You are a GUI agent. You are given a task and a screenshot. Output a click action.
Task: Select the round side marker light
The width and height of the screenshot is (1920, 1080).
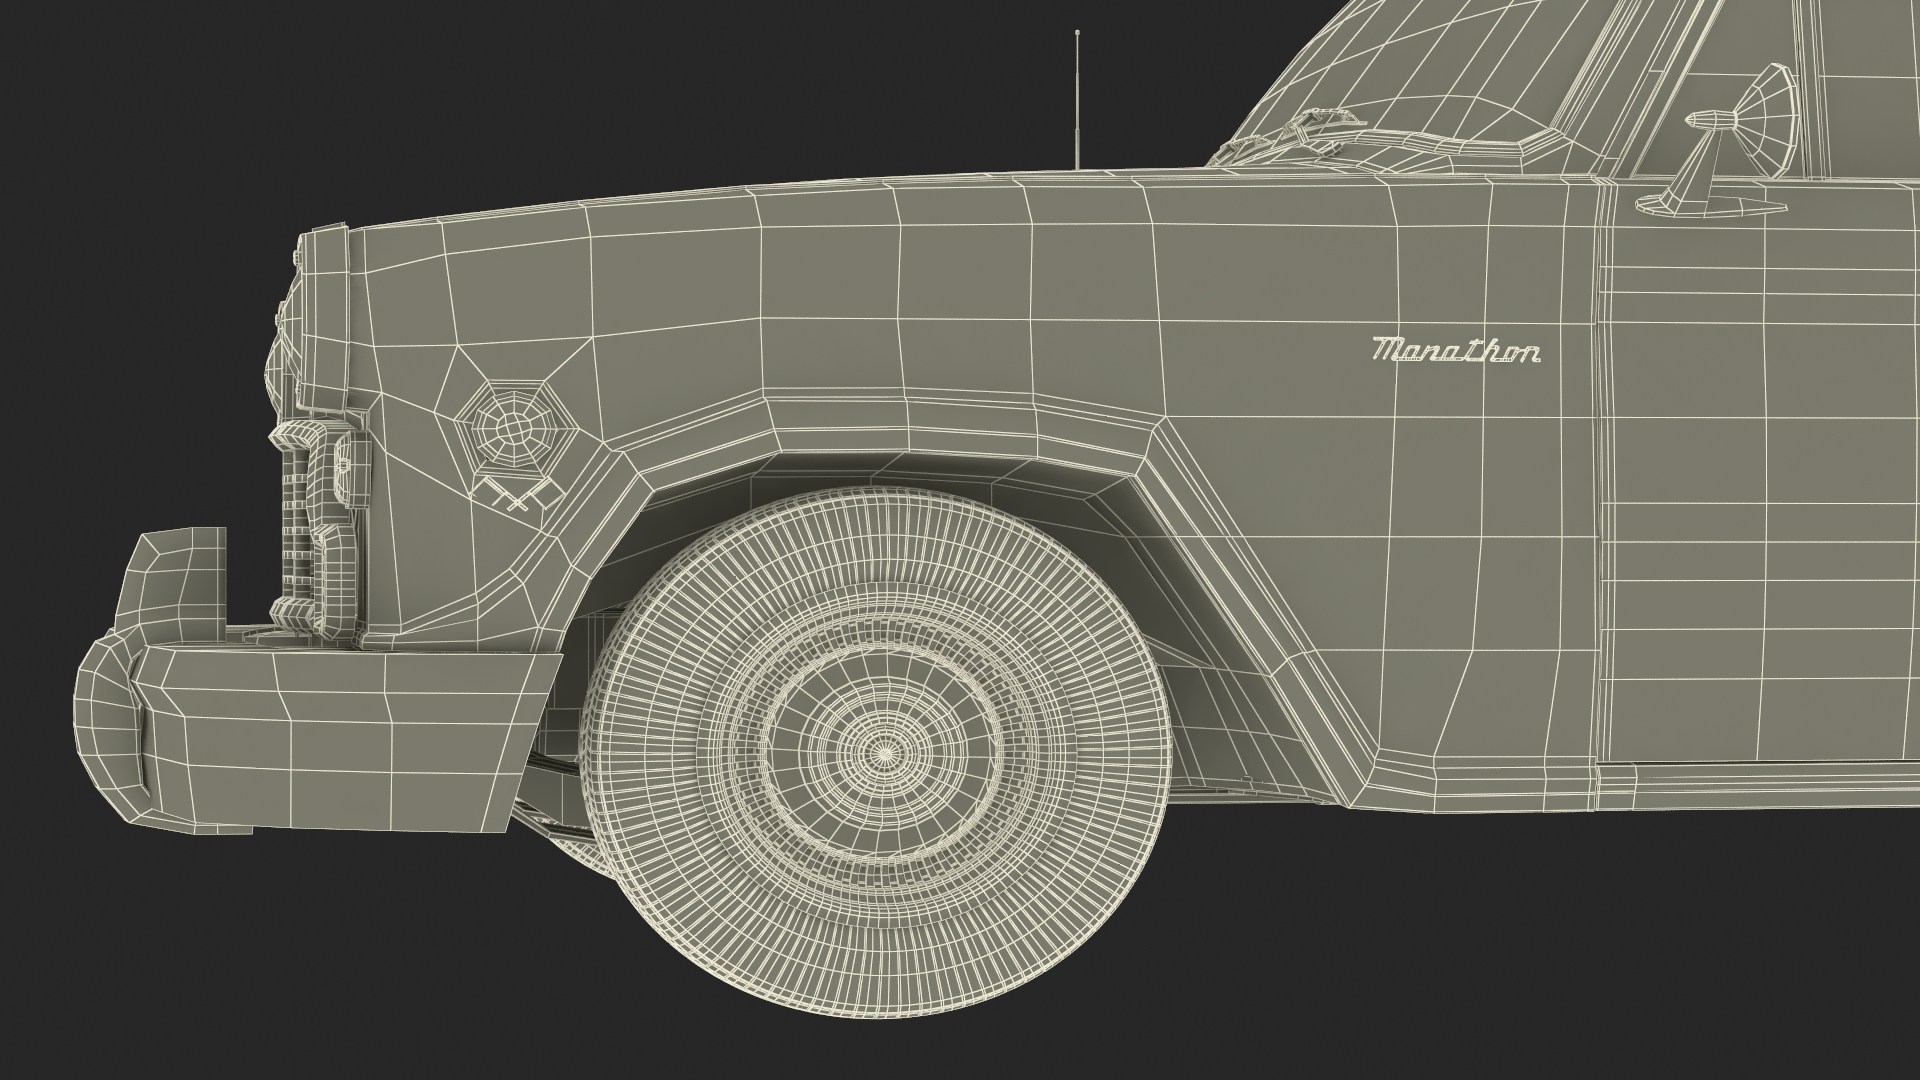pos(512,429)
